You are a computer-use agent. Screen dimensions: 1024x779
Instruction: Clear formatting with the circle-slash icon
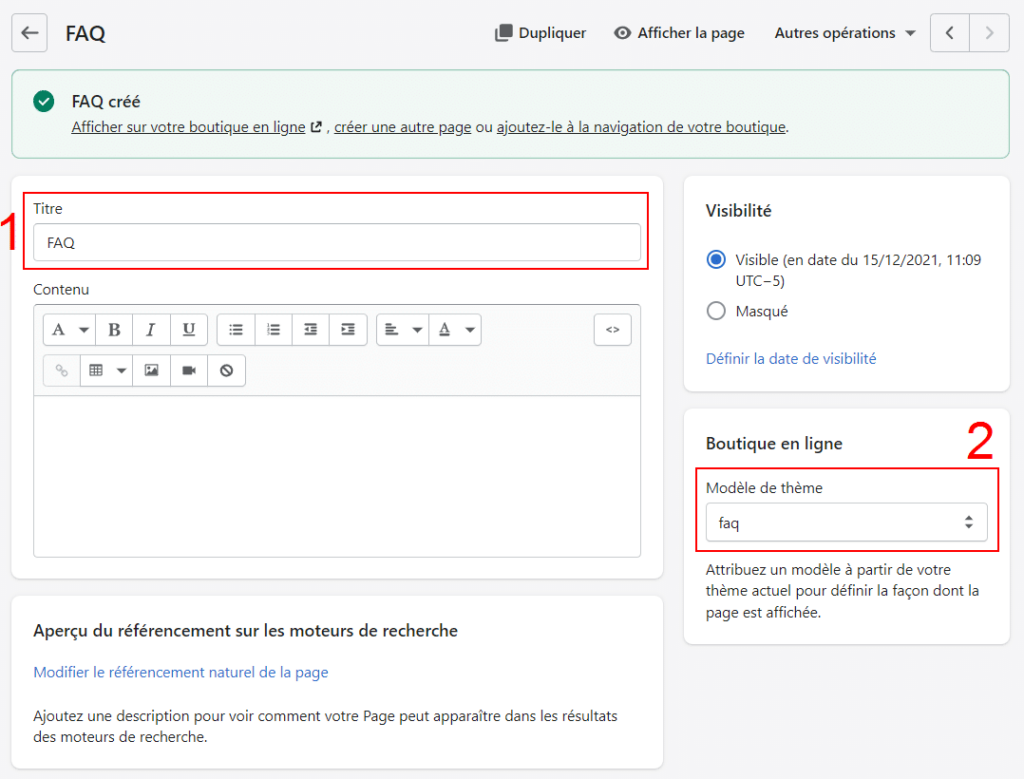pos(226,370)
